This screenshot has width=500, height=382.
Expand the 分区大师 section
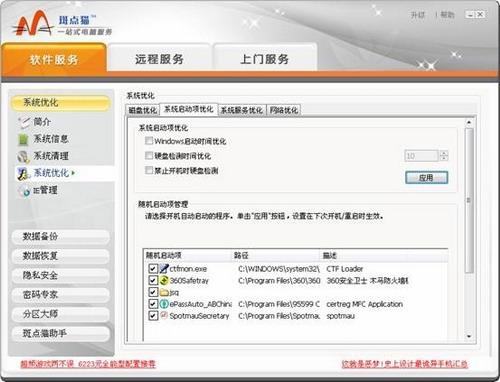[60, 314]
